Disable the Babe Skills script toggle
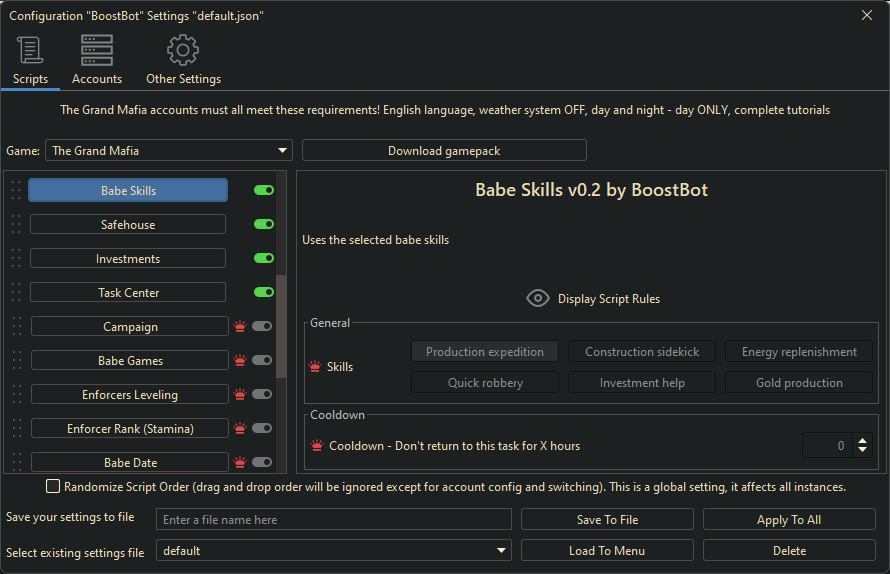This screenshot has height=574, width=890. [264, 190]
